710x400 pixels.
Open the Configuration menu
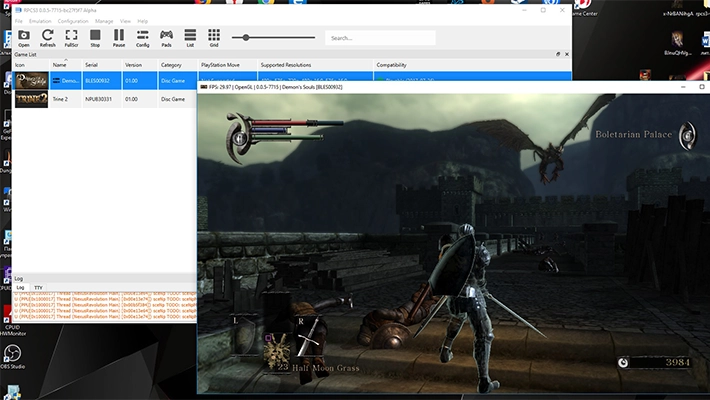(x=73, y=21)
